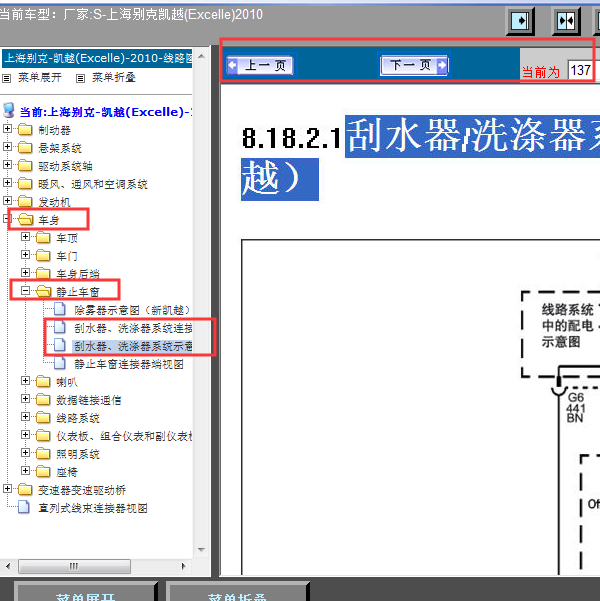Select 座椅 folder label
Image resolution: width=600 pixels, height=601 pixels.
tap(67, 472)
